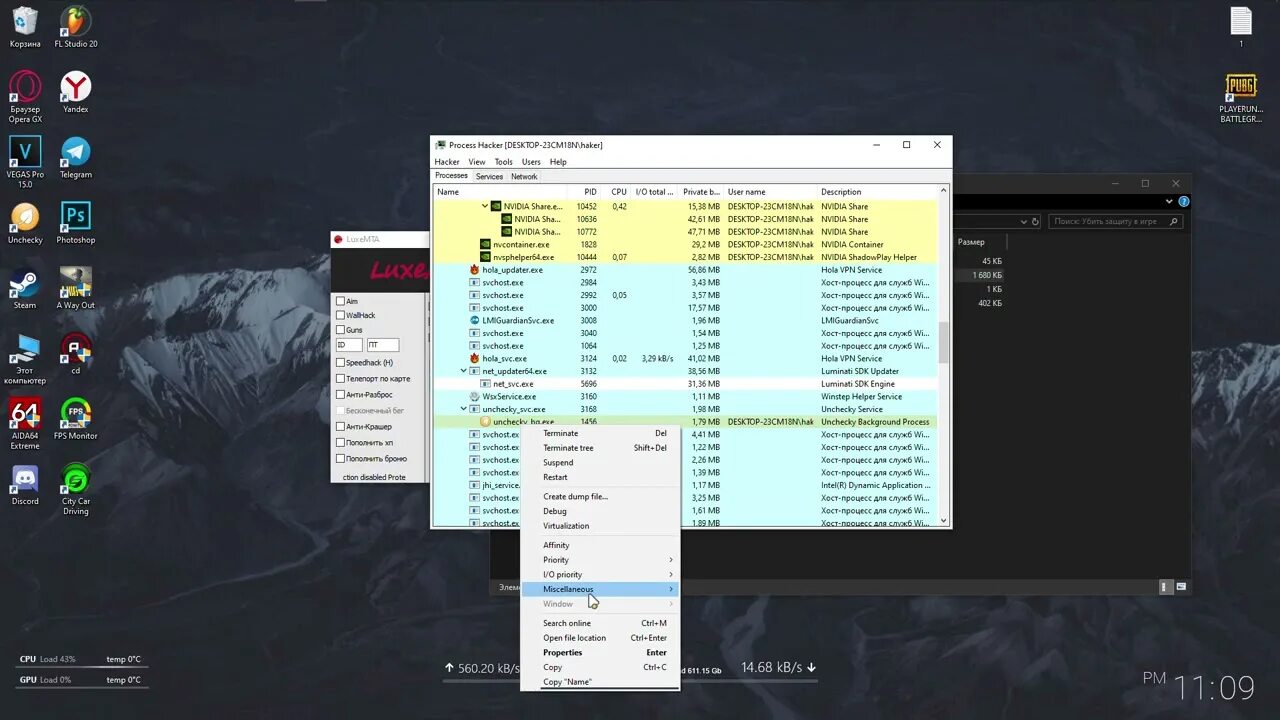This screenshot has width=1280, height=720.
Task: Launch A Way Out desktop icon
Action: tap(76, 288)
